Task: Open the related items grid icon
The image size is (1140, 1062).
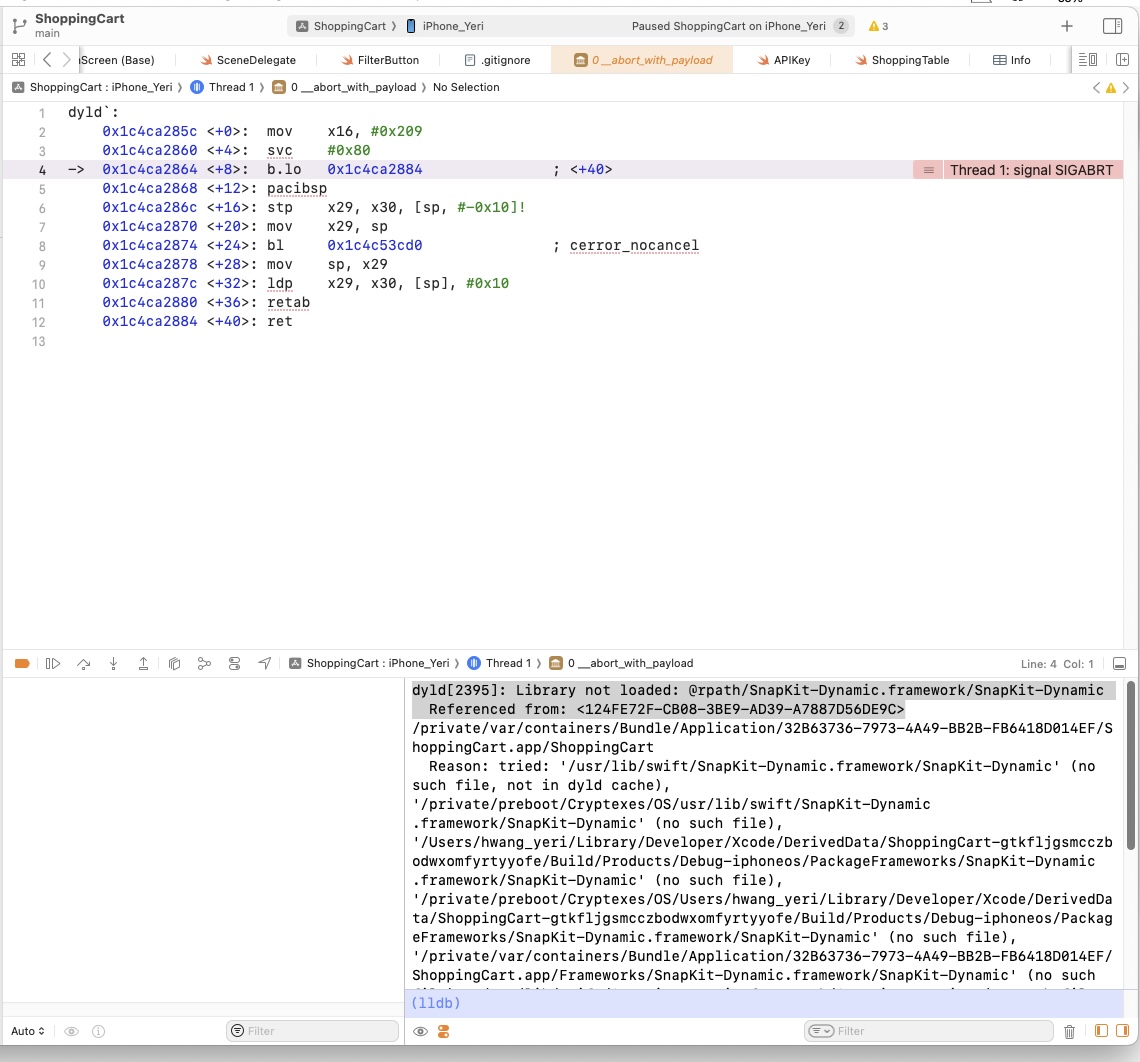Action: [x=19, y=60]
